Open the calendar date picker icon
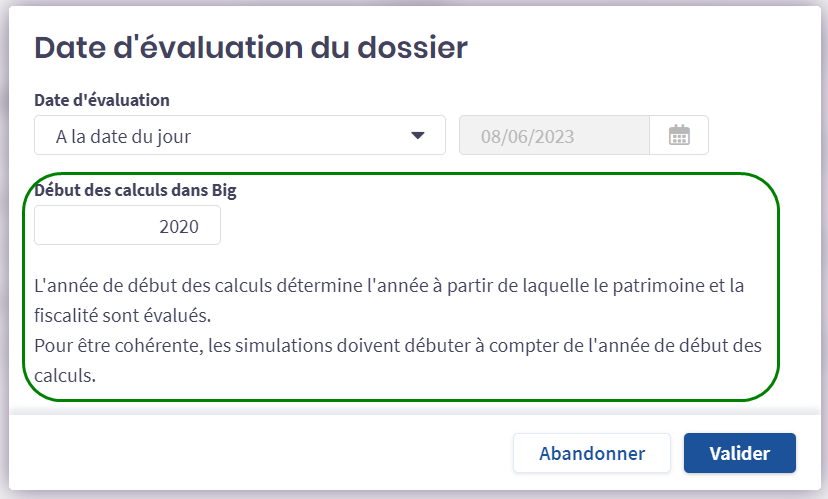828x499 pixels. [679, 136]
